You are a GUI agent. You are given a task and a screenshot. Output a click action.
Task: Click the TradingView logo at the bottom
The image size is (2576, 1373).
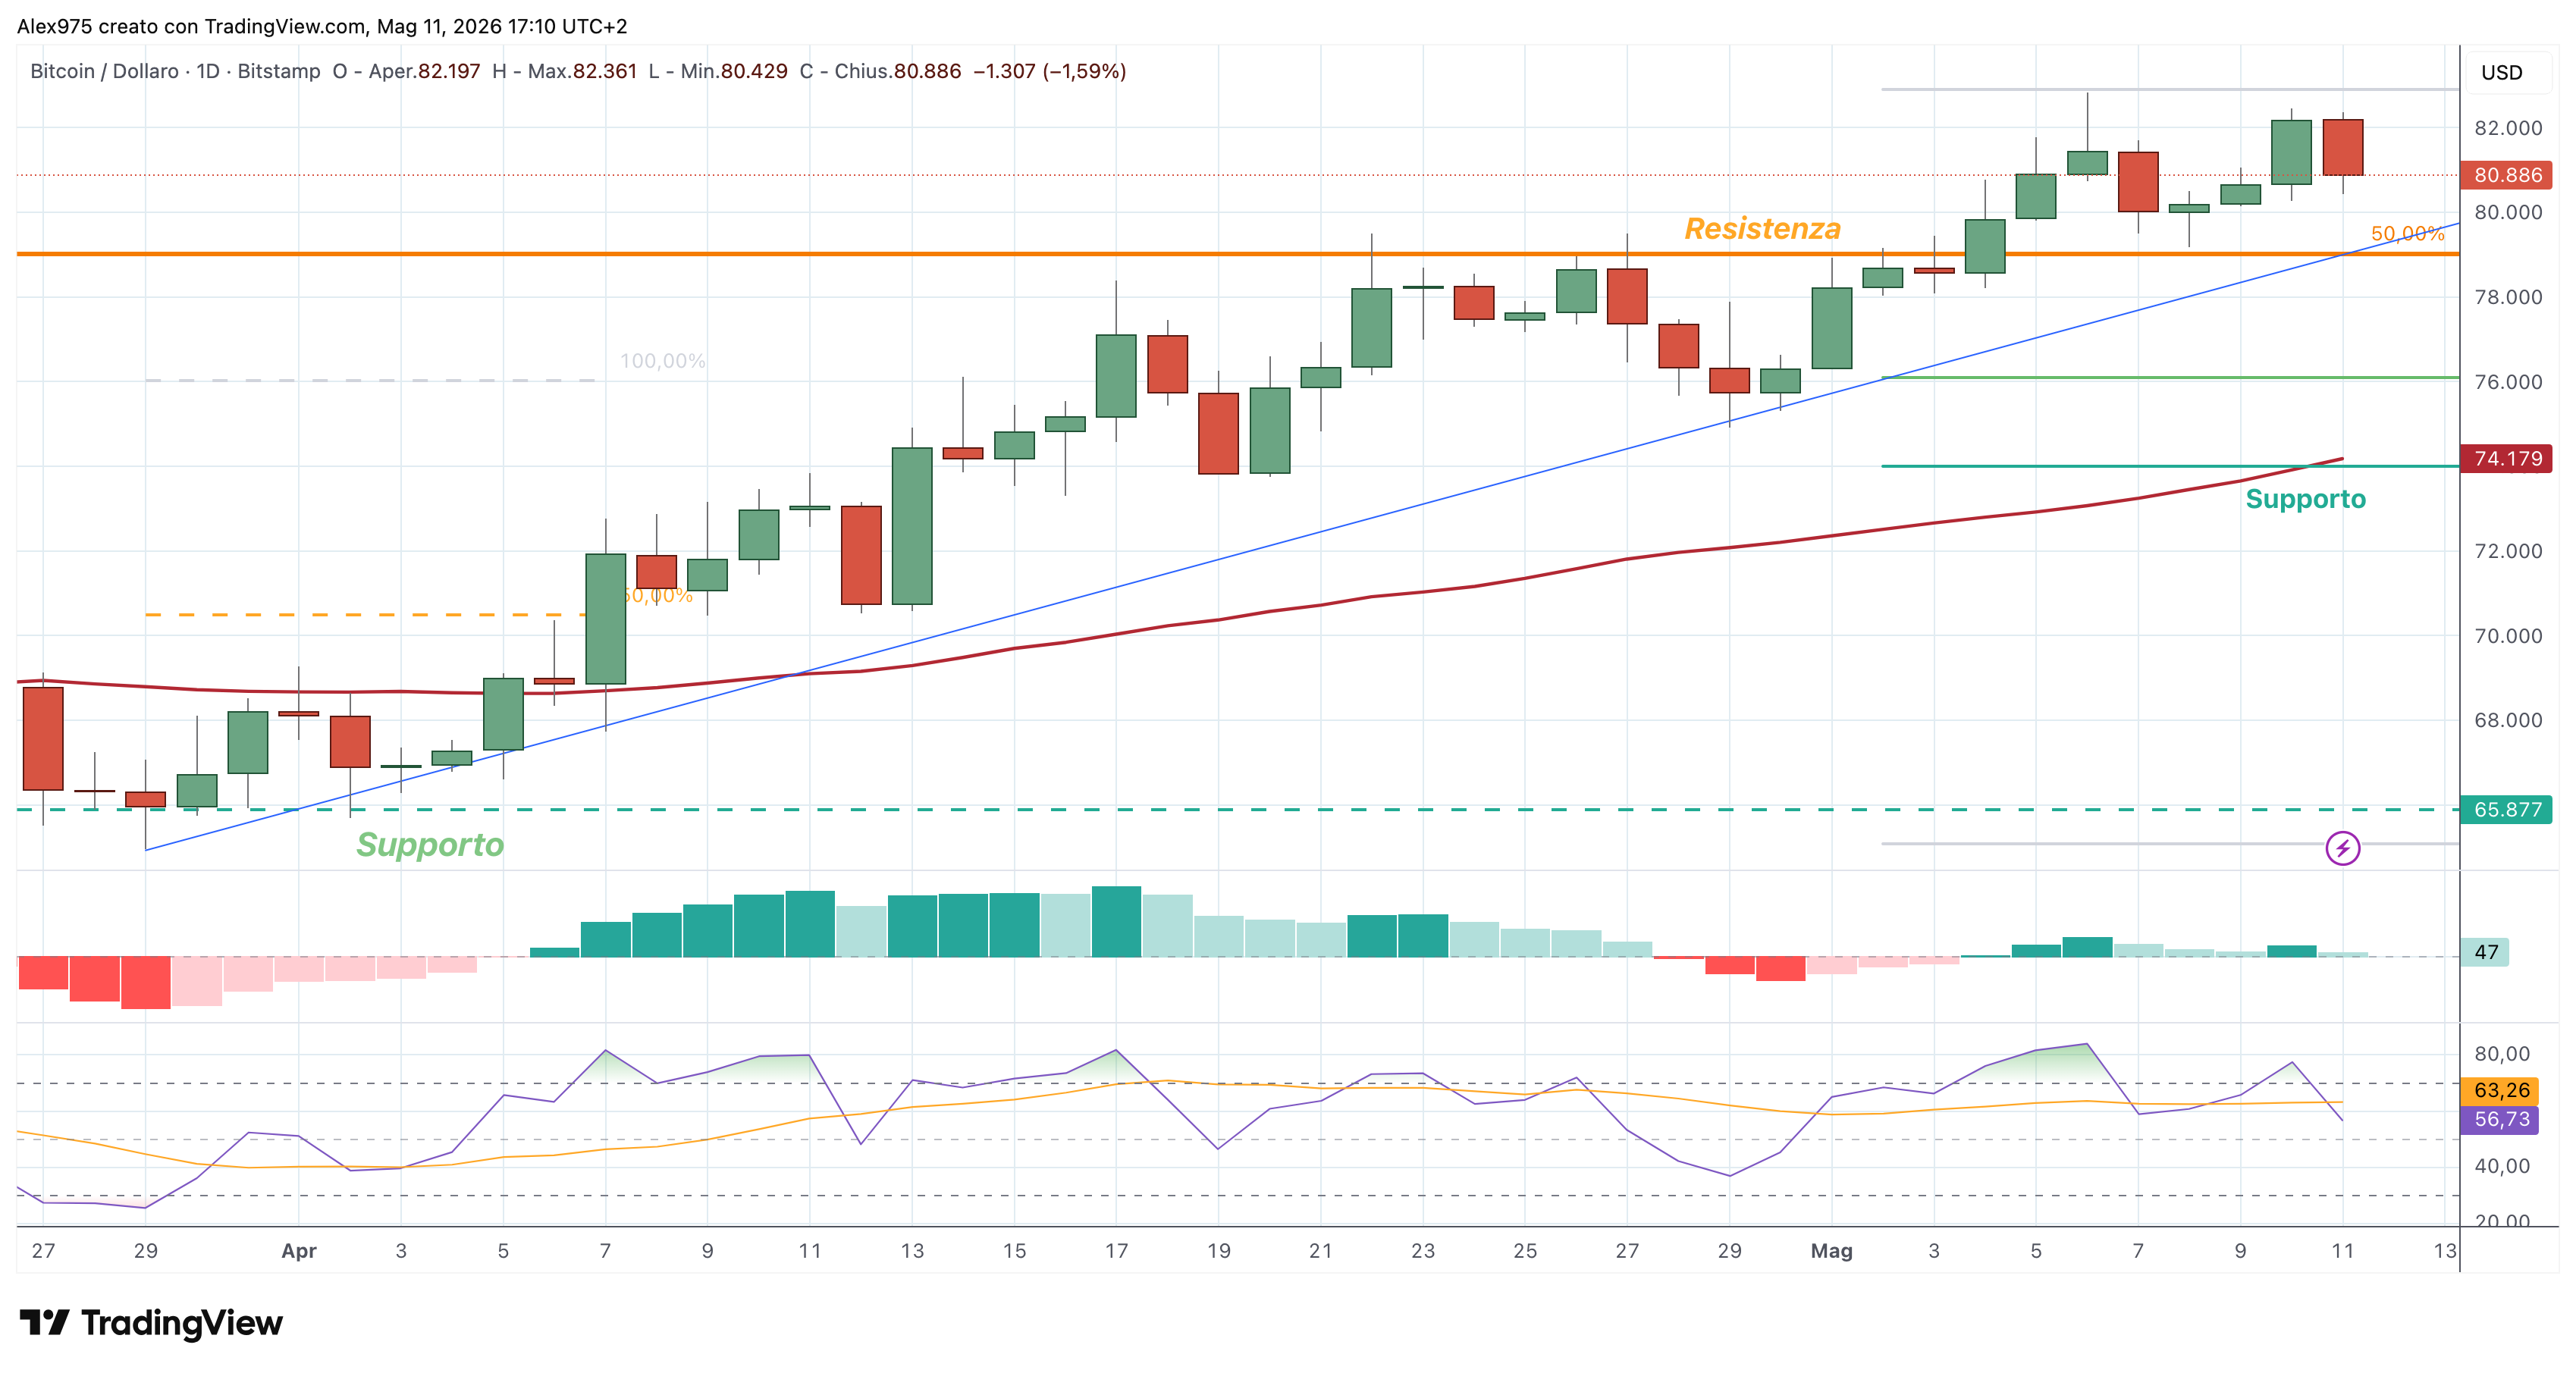tap(151, 1323)
